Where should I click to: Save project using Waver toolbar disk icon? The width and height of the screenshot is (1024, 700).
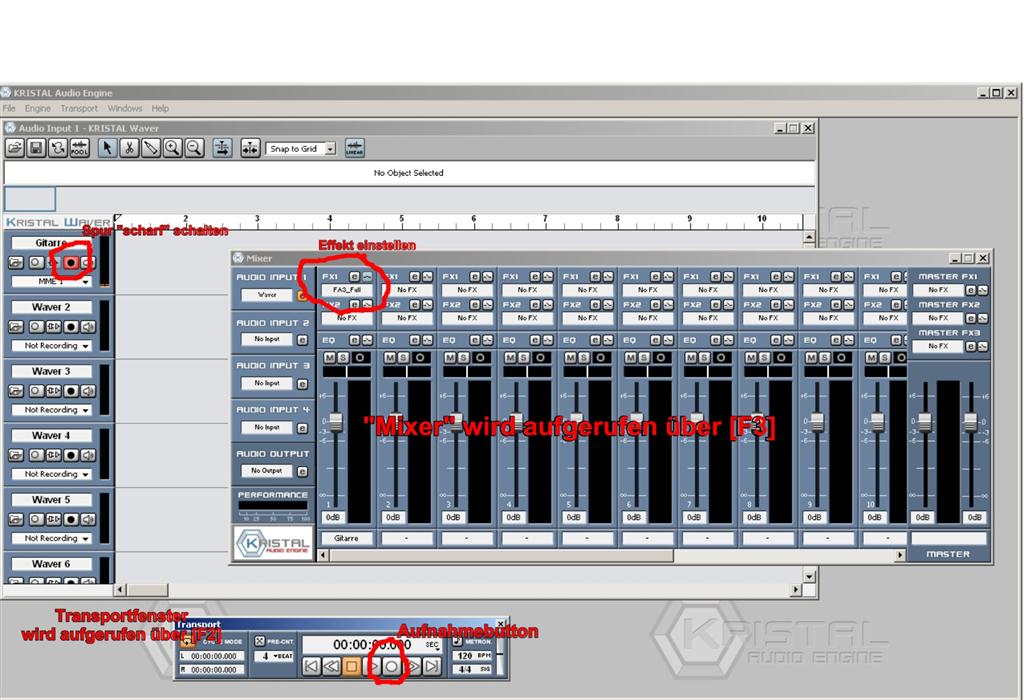36,149
